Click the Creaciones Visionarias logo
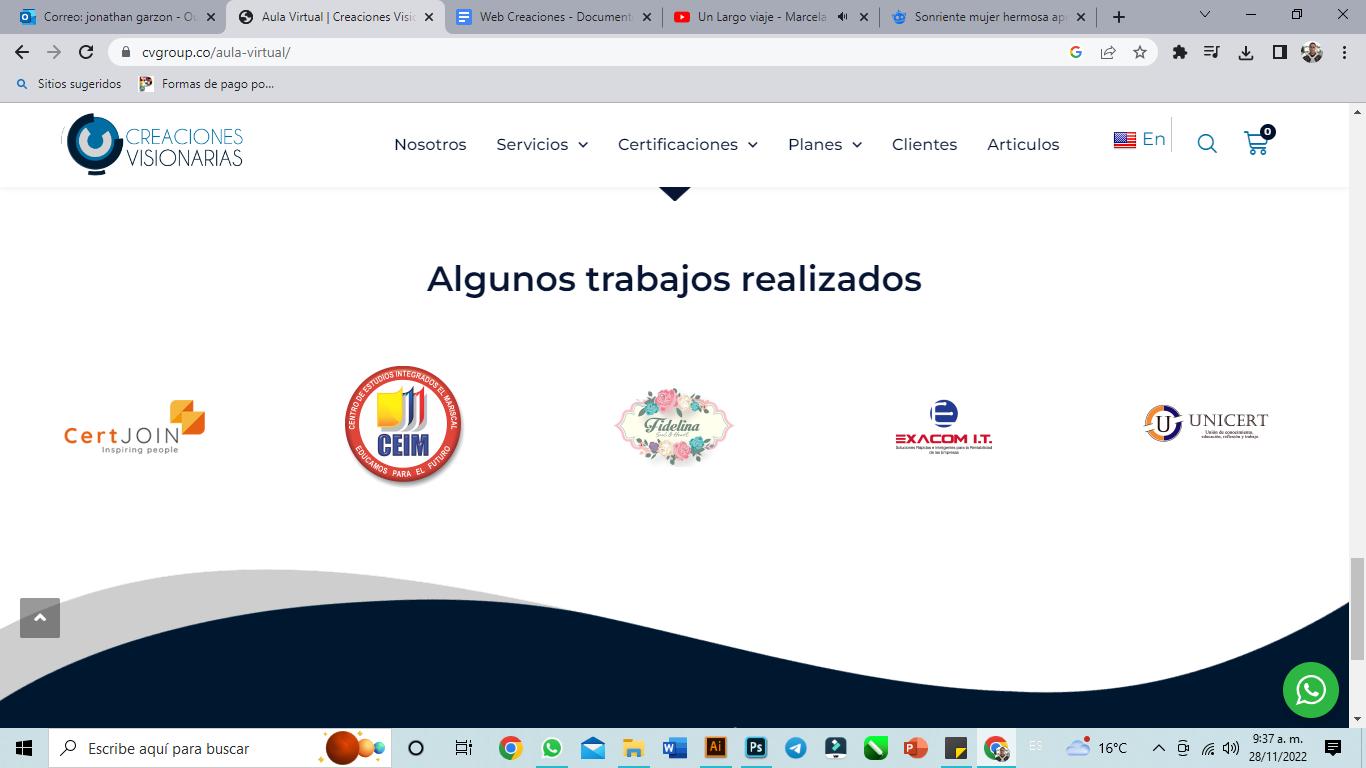The height and width of the screenshot is (768, 1366). click(153, 144)
